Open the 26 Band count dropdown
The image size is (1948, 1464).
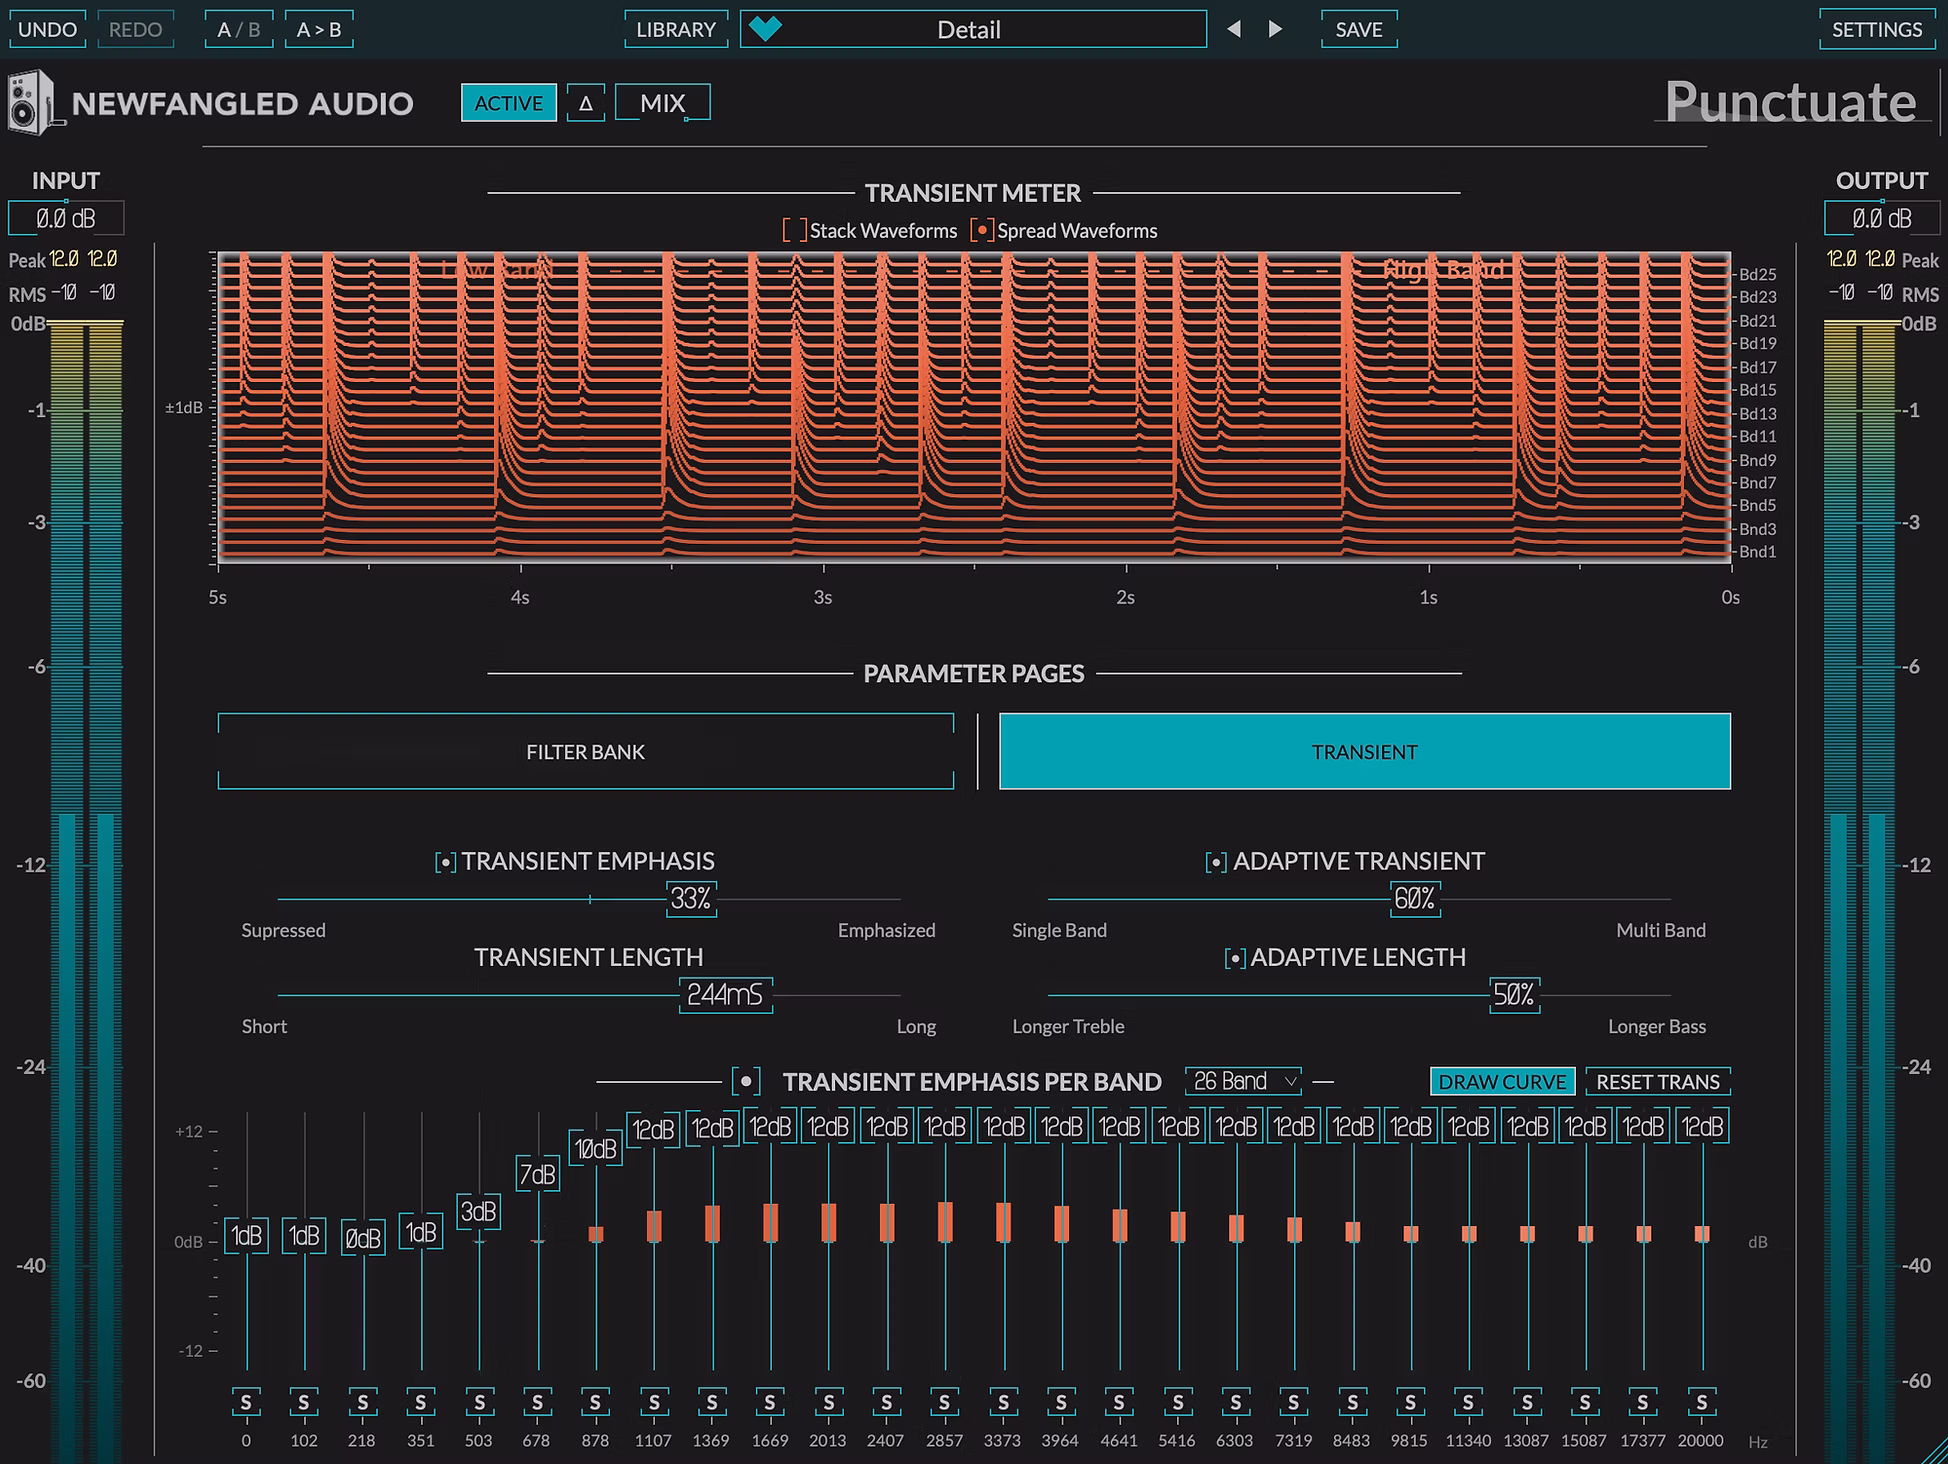[1243, 1081]
